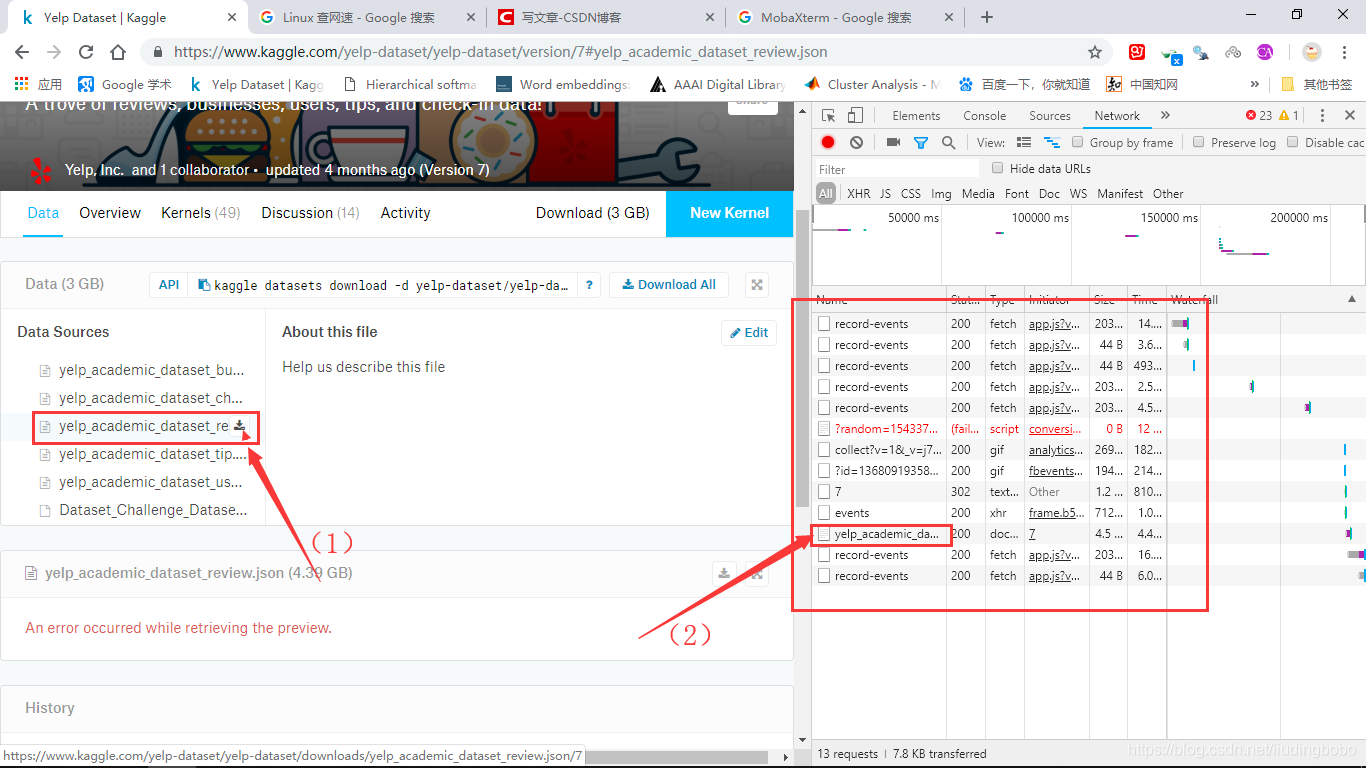This screenshot has width=1366, height=768.
Task: Click the yellow warning count indicator
Action: pyautogui.click(x=1289, y=116)
